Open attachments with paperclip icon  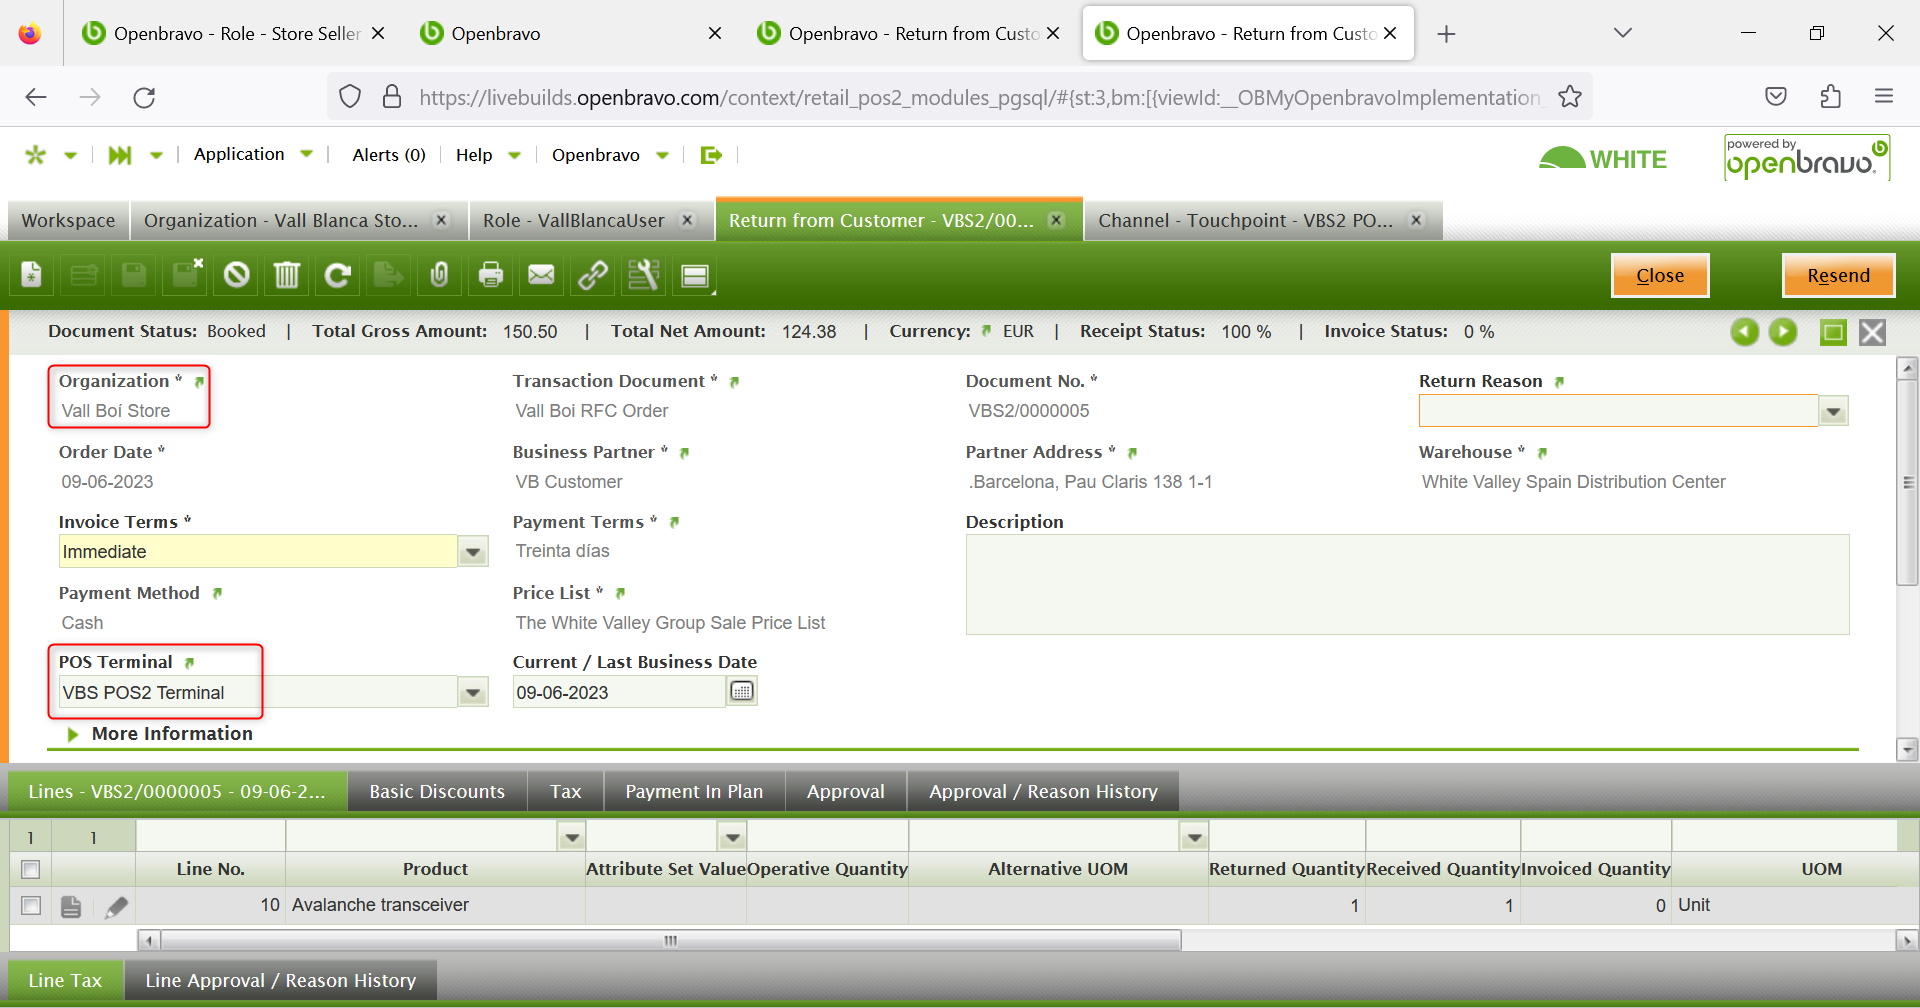439,275
